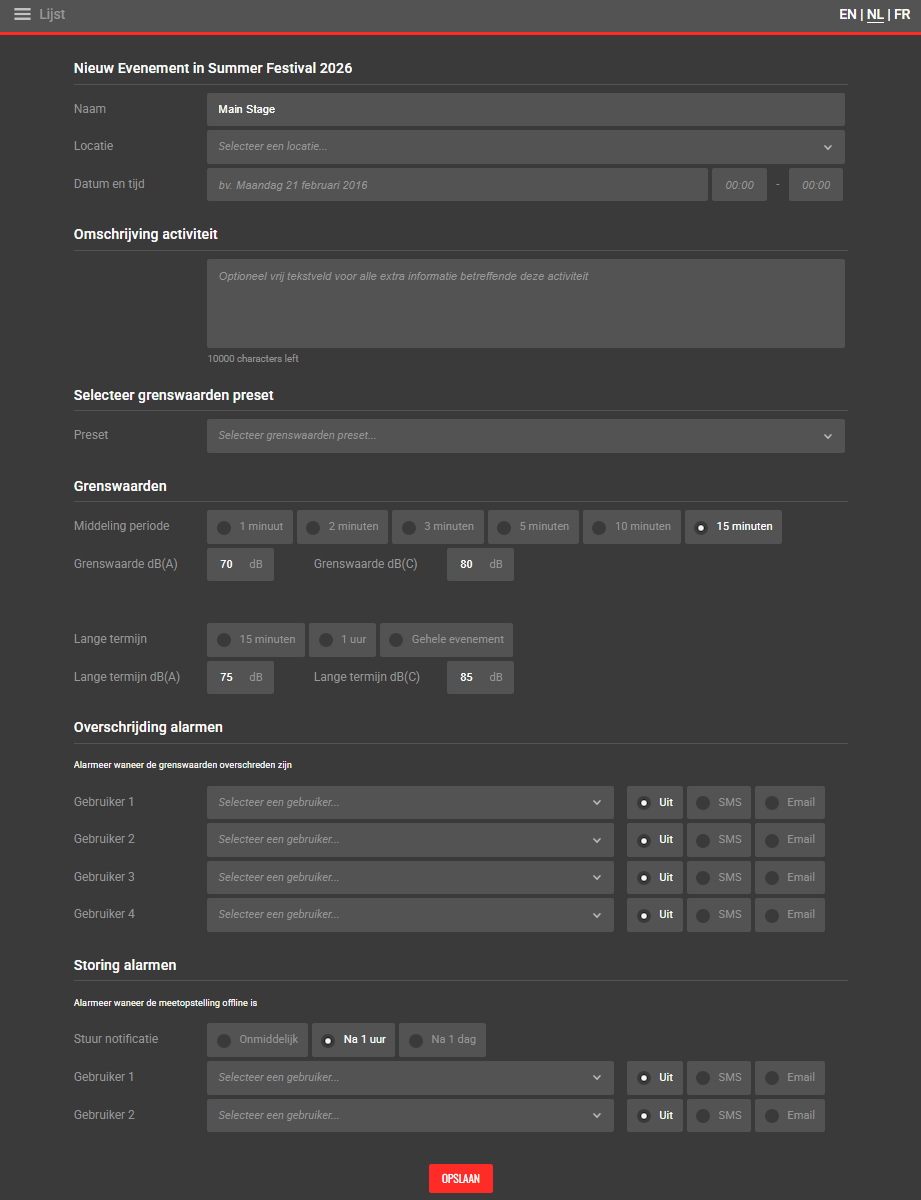Focus the Omschrijving activiteit text area
This screenshot has height=1200, width=921.
pyautogui.click(x=525, y=303)
